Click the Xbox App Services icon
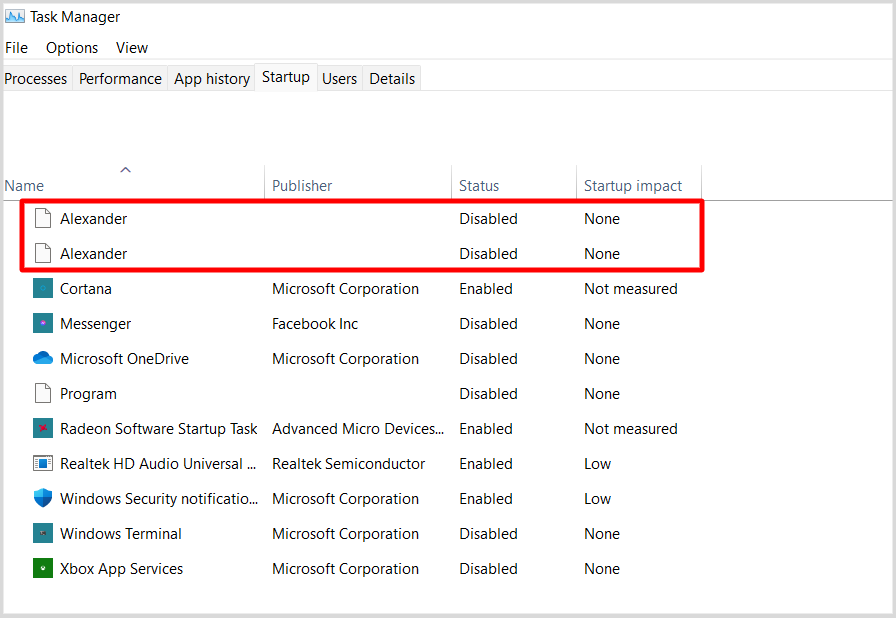 tap(43, 568)
